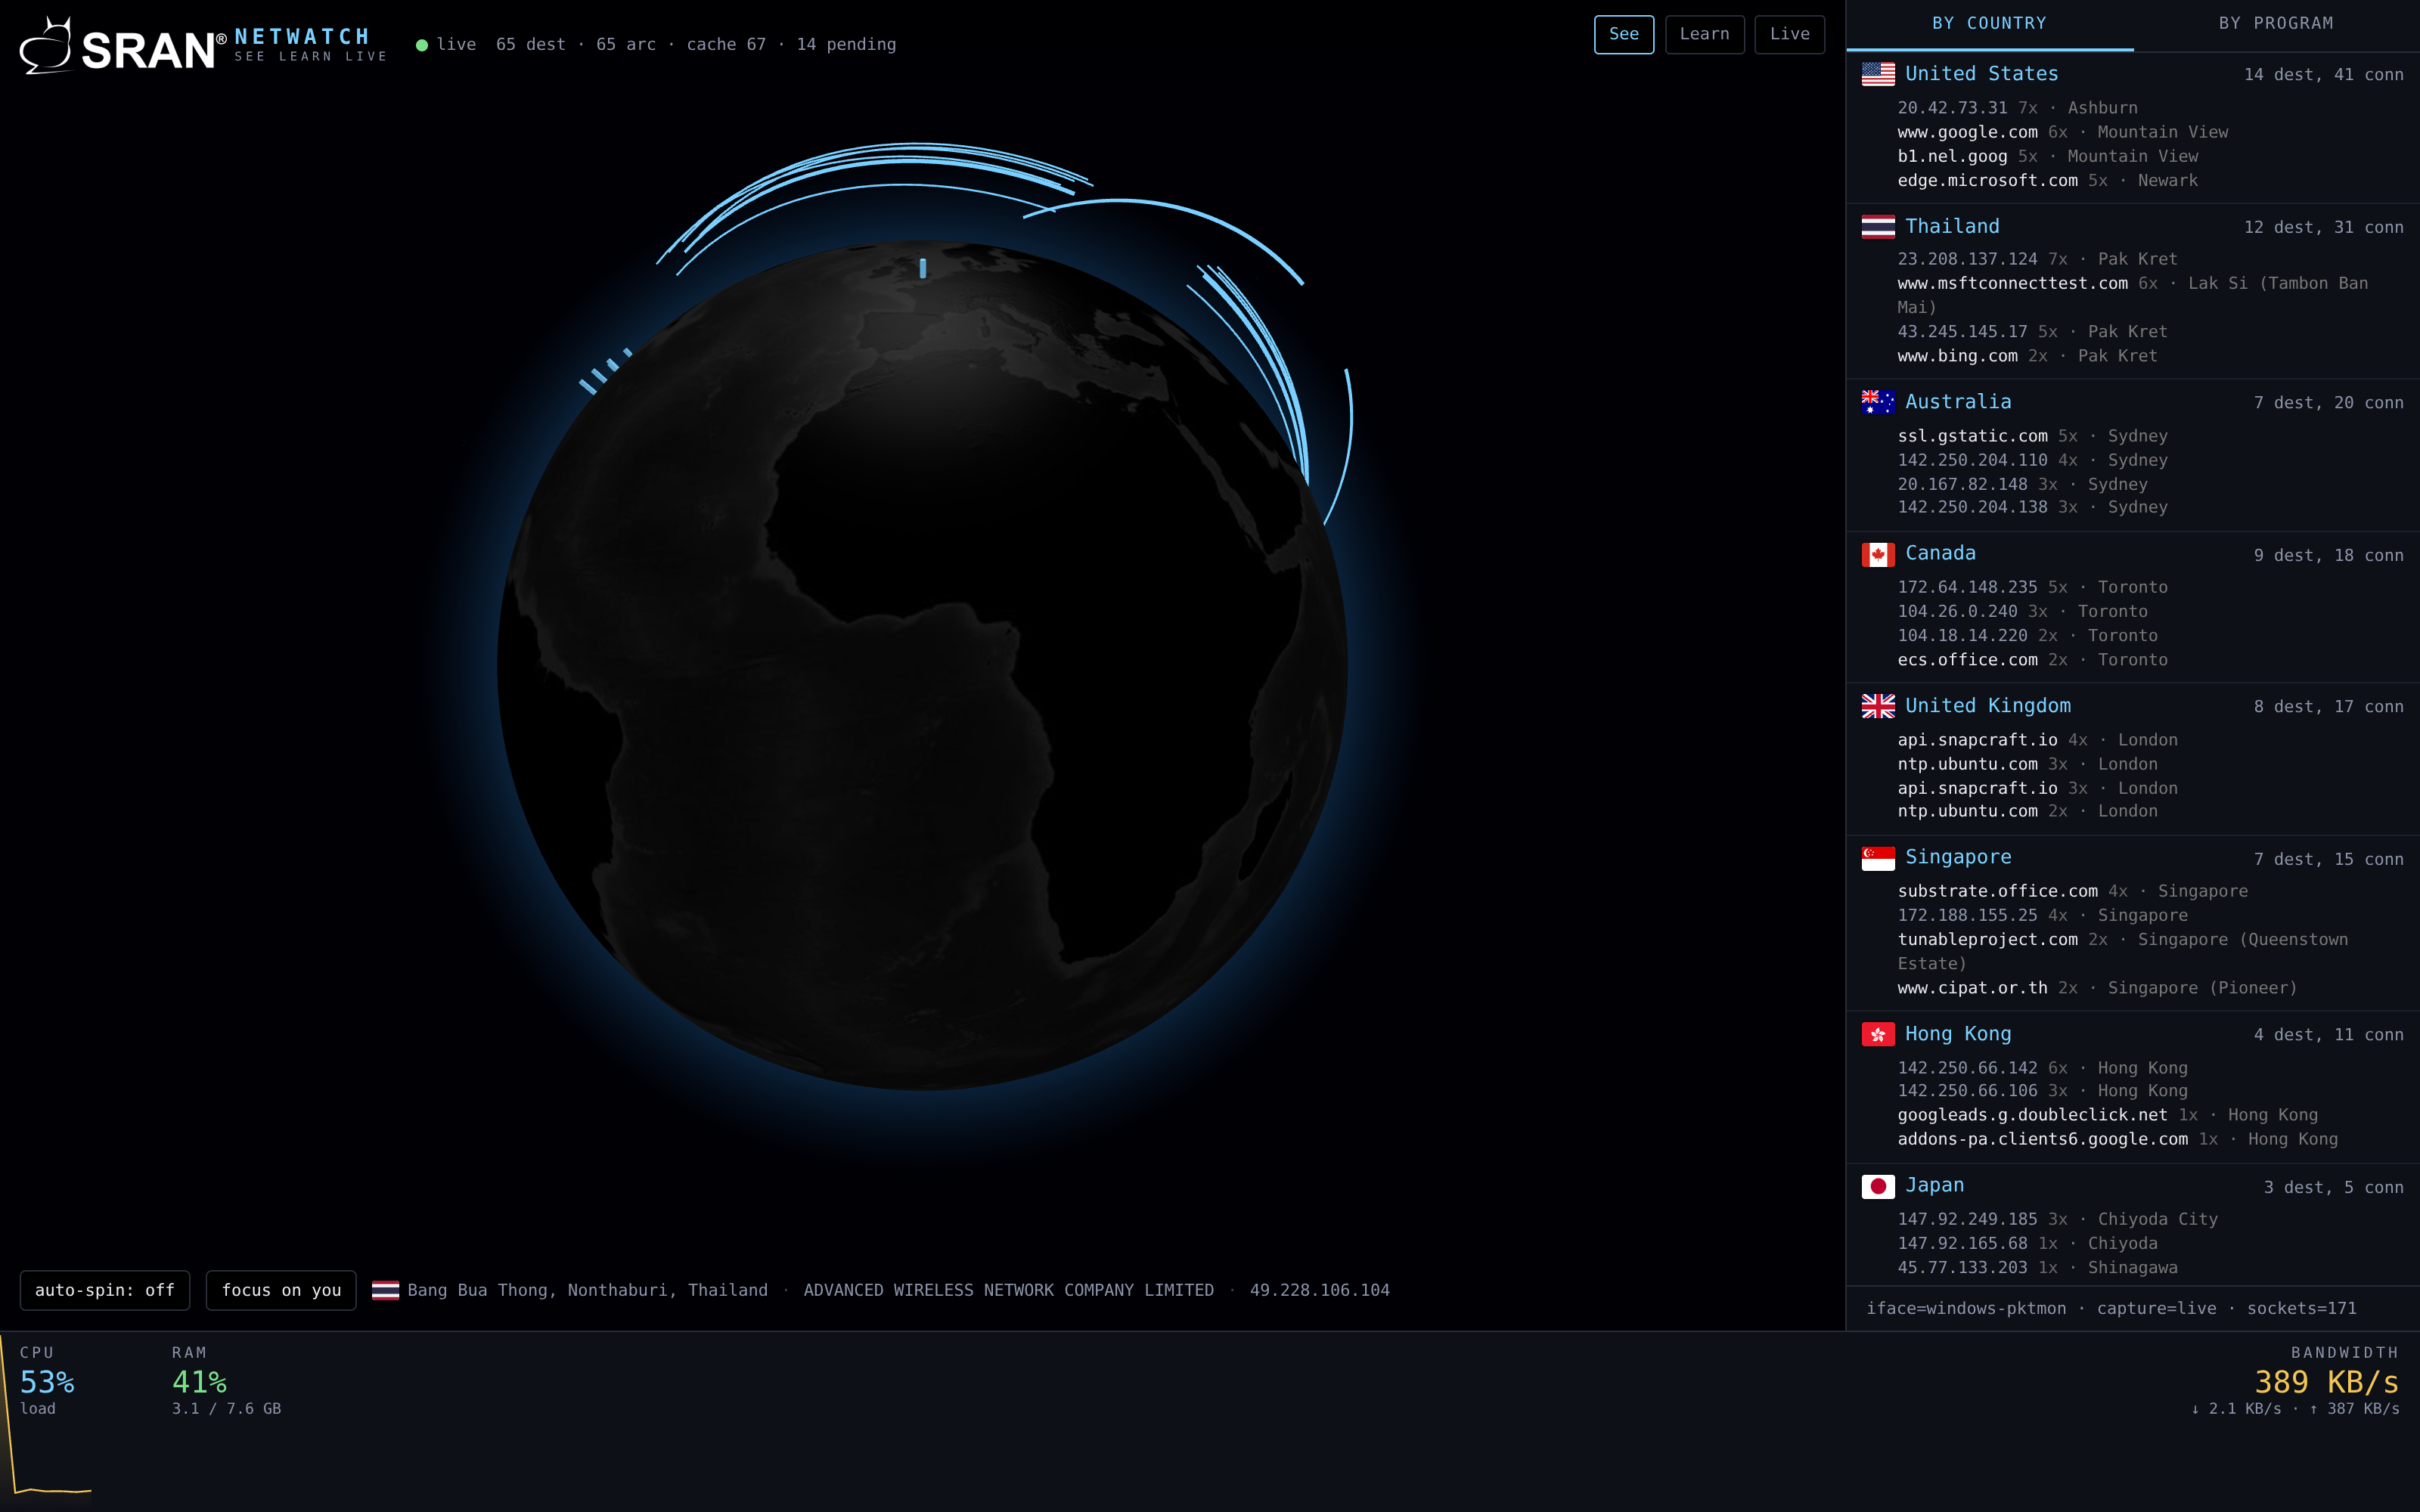
Task: Select the 23.208.137.124 Pak Kret entry
Action: click(x=2037, y=259)
